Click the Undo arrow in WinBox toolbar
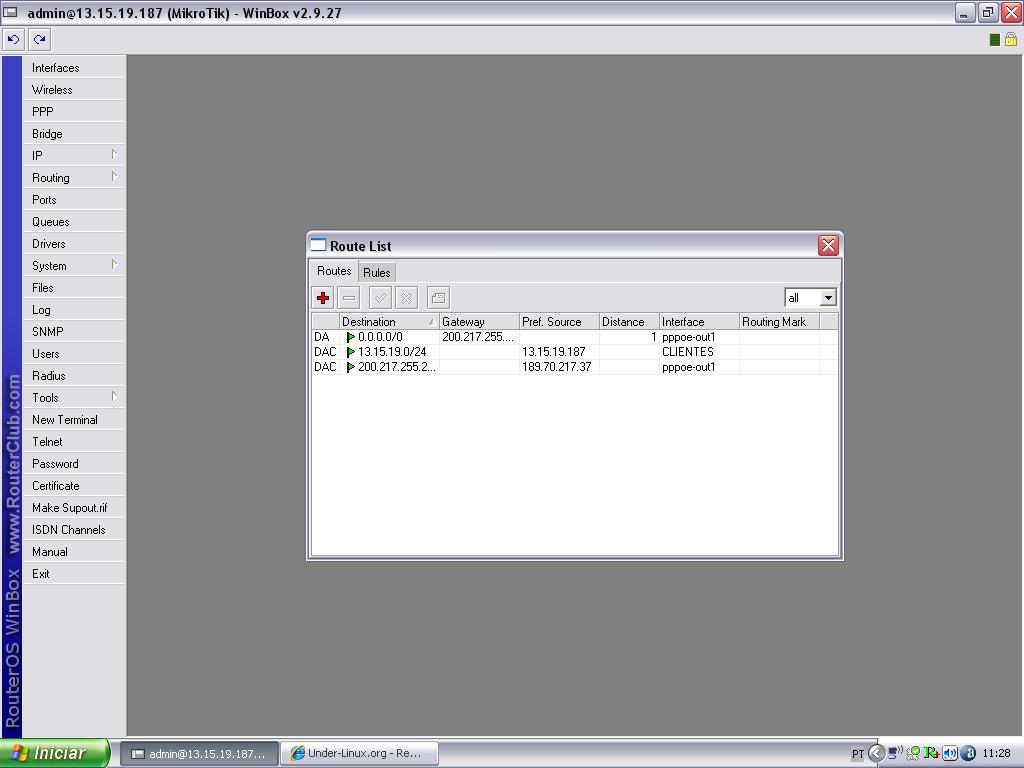 [x=13, y=40]
